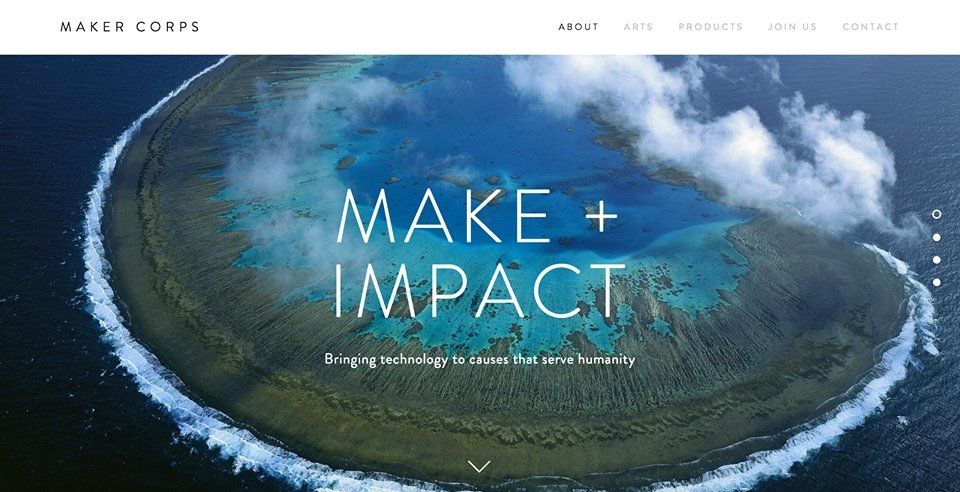Screen dimensions: 960x492
Task: Click the scroll-down chevron arrow
Action: (479, 466)
